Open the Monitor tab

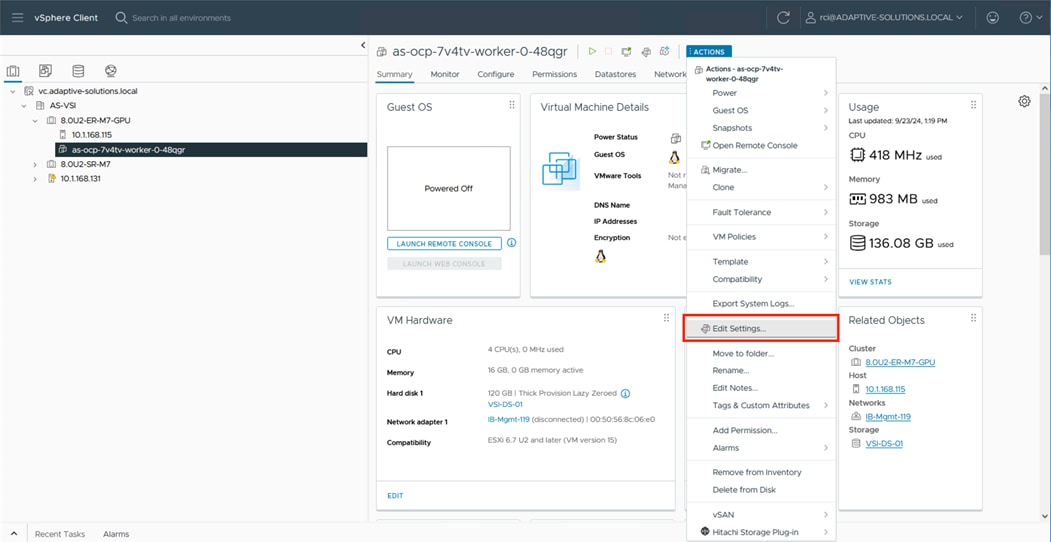pos(445,74)
